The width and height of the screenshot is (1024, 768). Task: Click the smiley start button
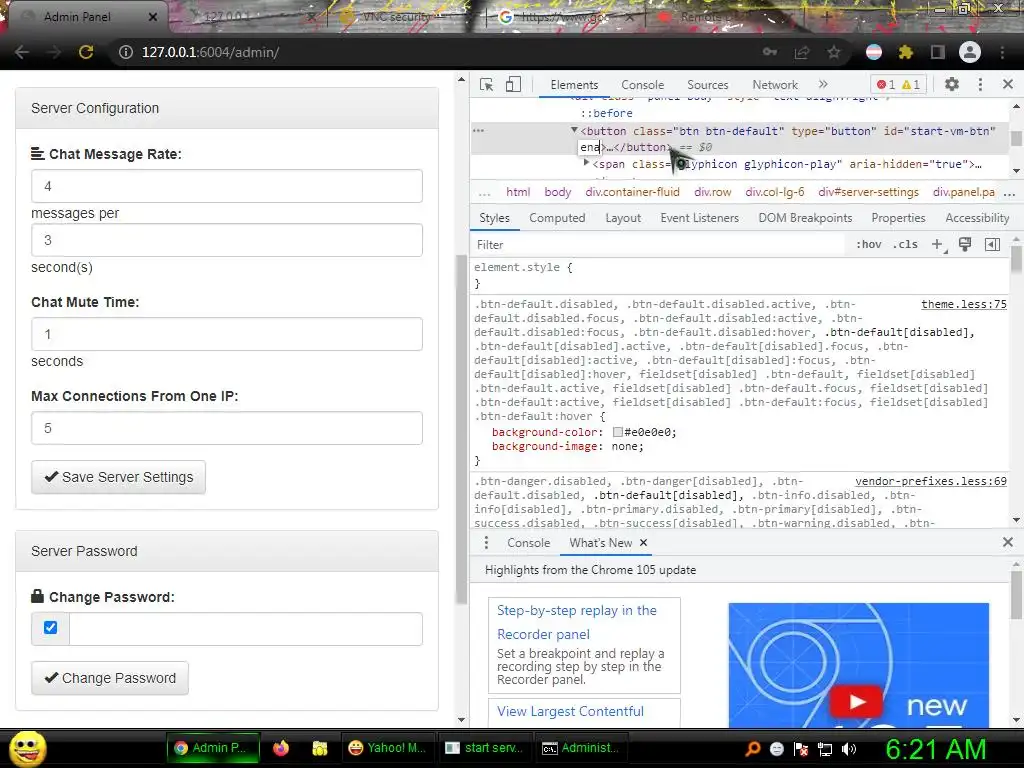click(x=27, y=748)
